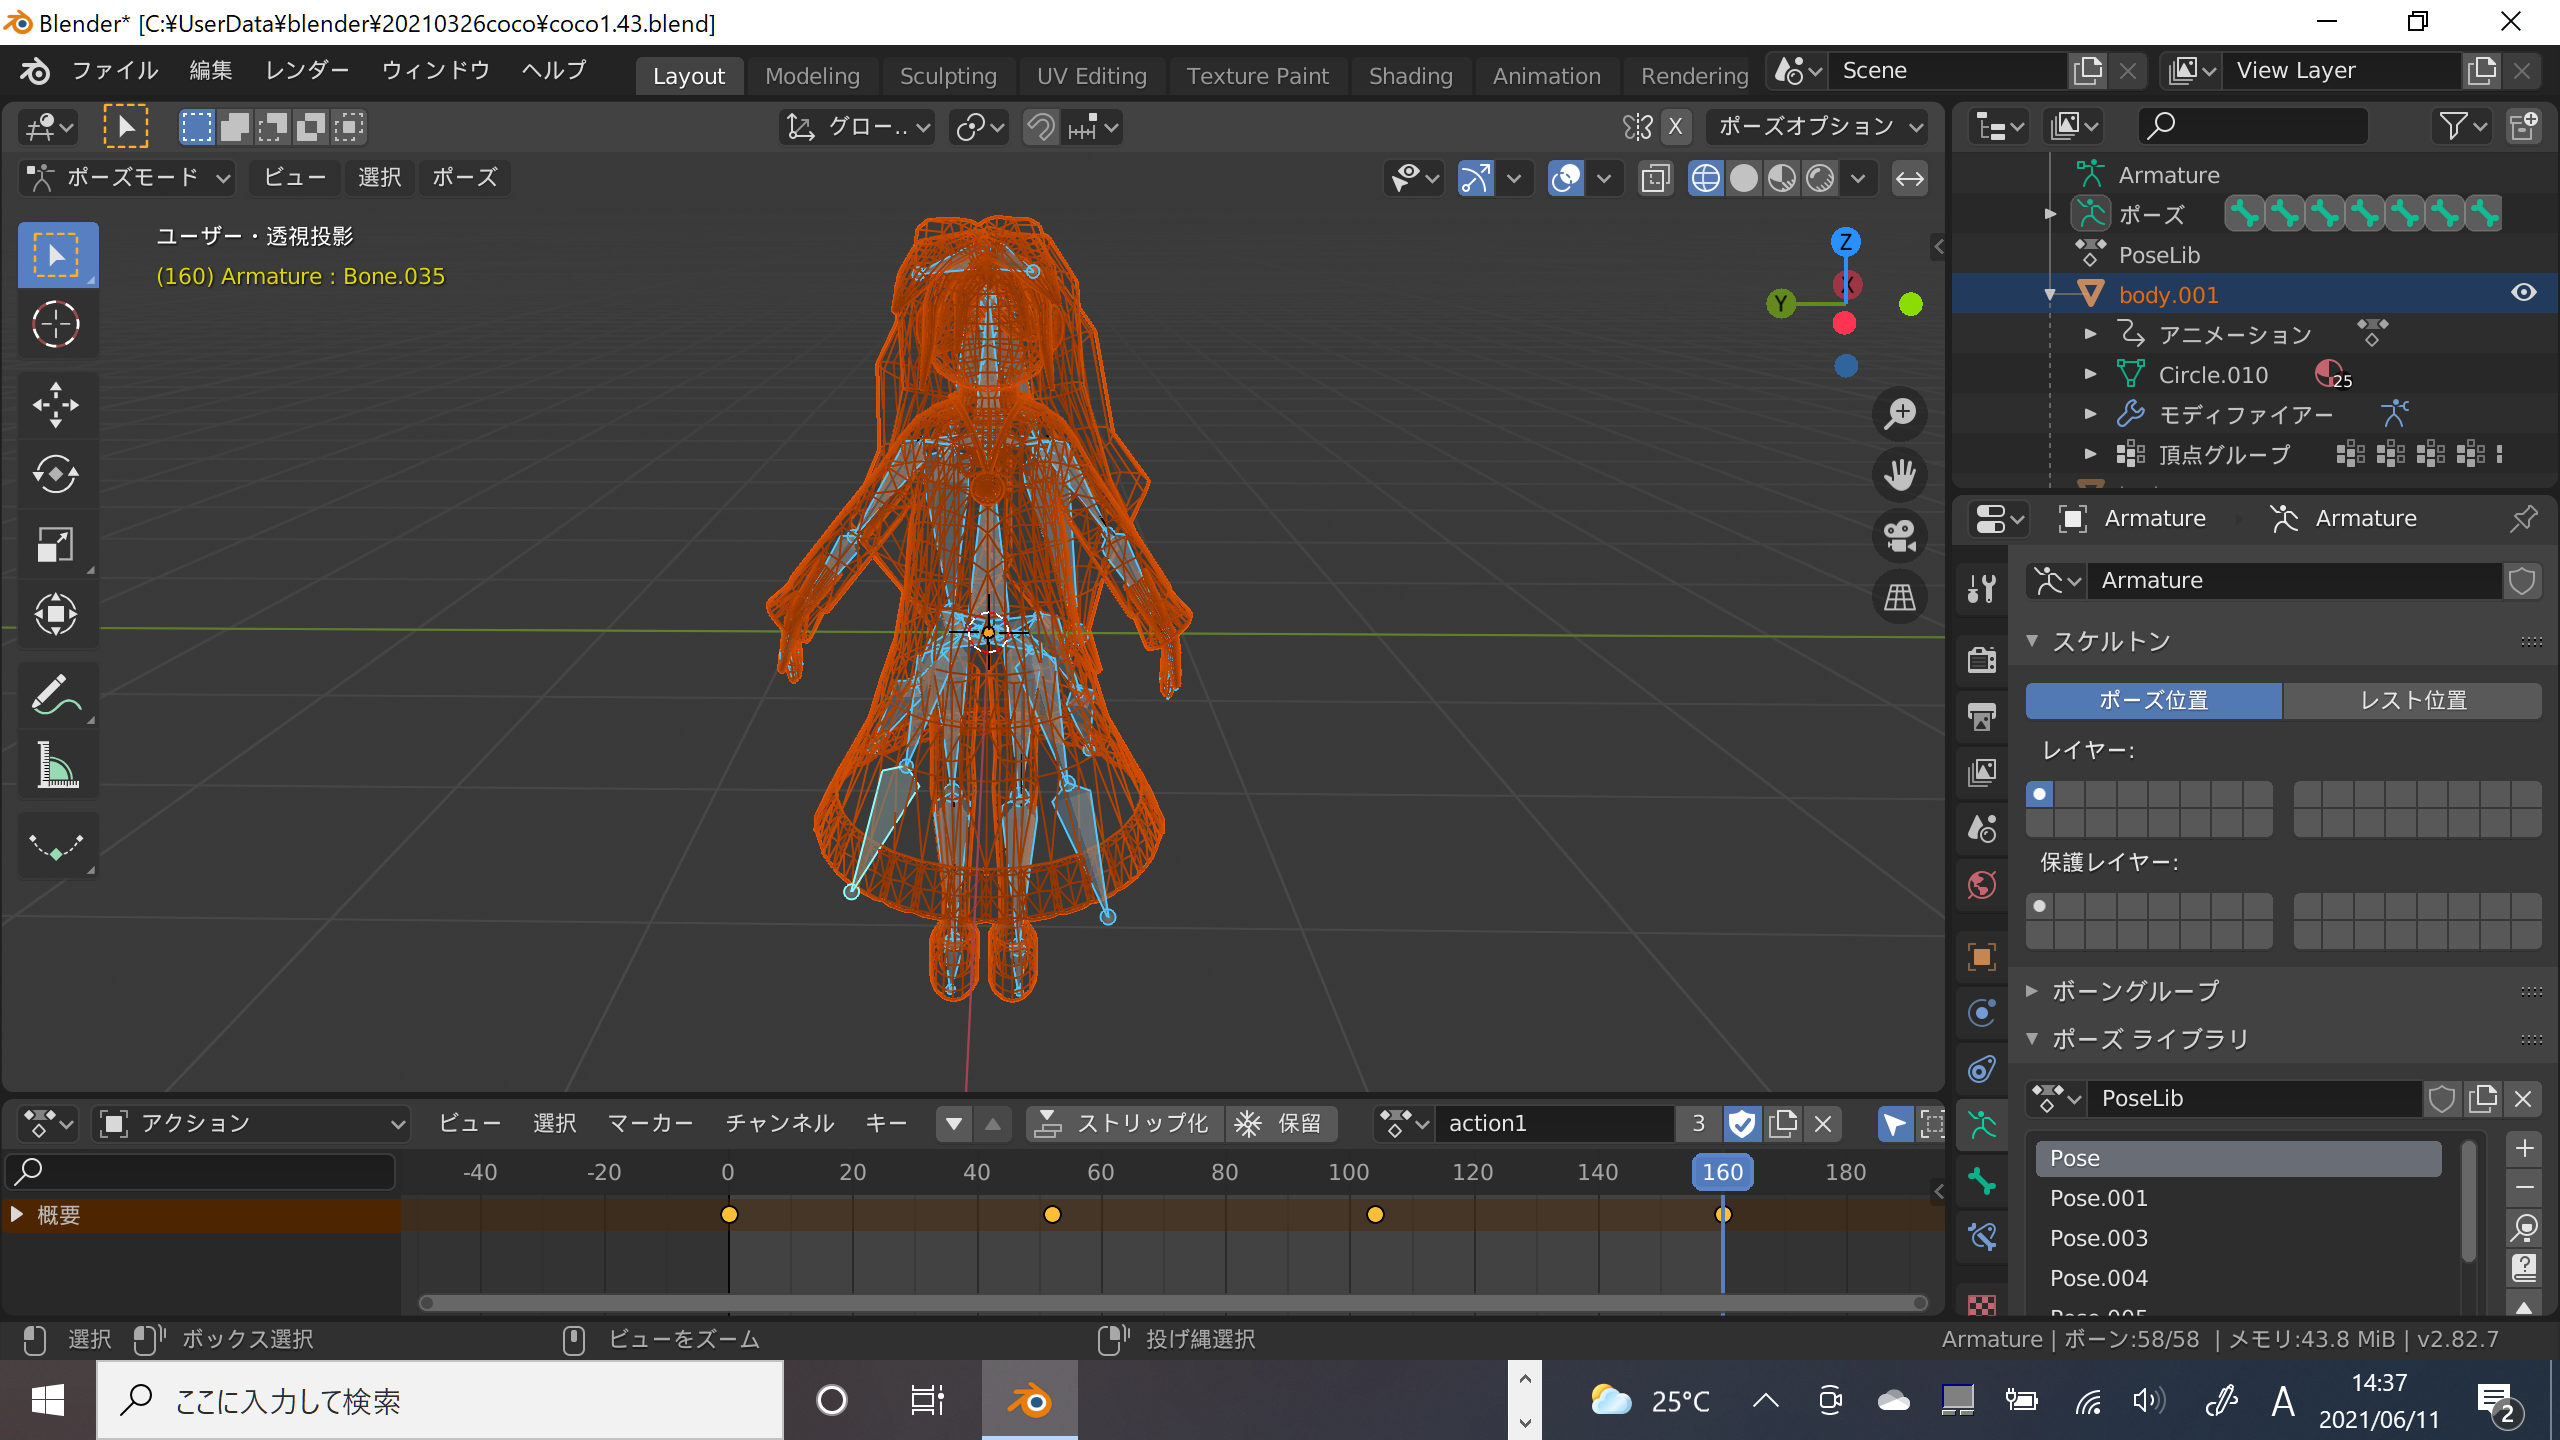This screenshot has height=1440, width=2560.
Task: Select the Annotate pencil tool
Action: pos(56,695)
